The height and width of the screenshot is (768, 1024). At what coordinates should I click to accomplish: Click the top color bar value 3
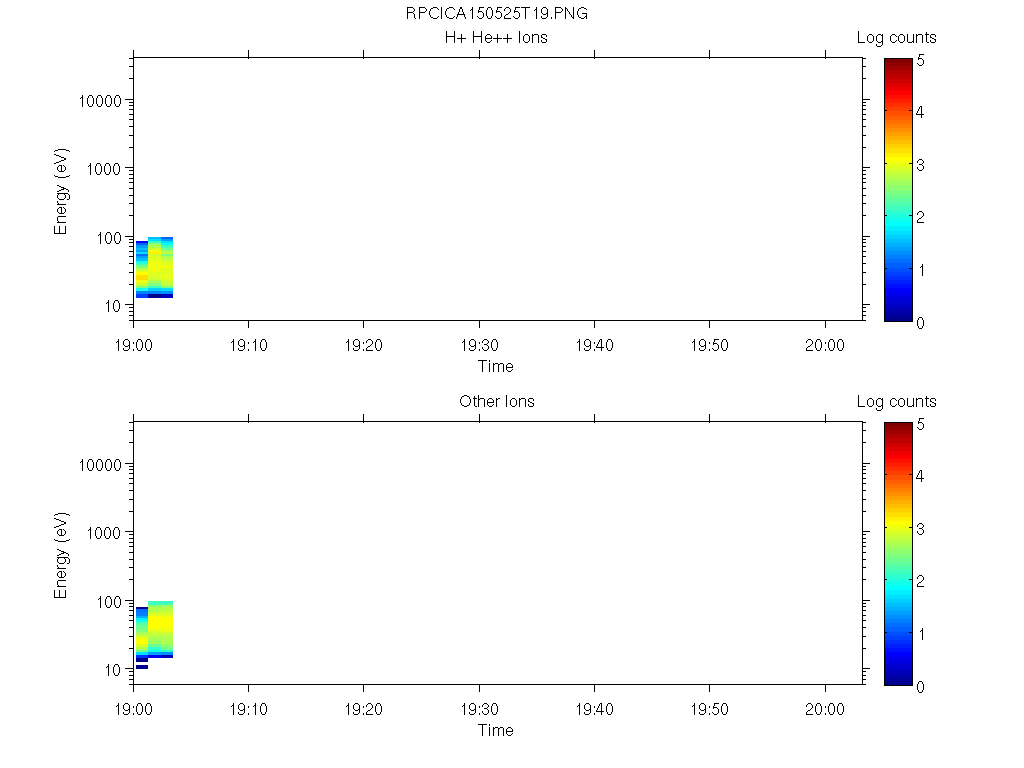(x=920, y=165)
